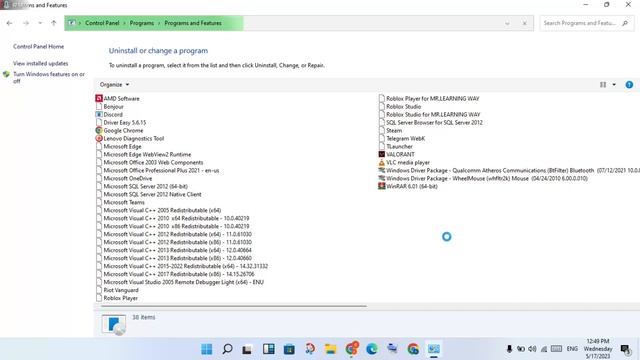Open the volume icon in system tray
Image resolution: width=640 pixels, height=360 pixels.
pyautogui.click(x=532, y=349)
